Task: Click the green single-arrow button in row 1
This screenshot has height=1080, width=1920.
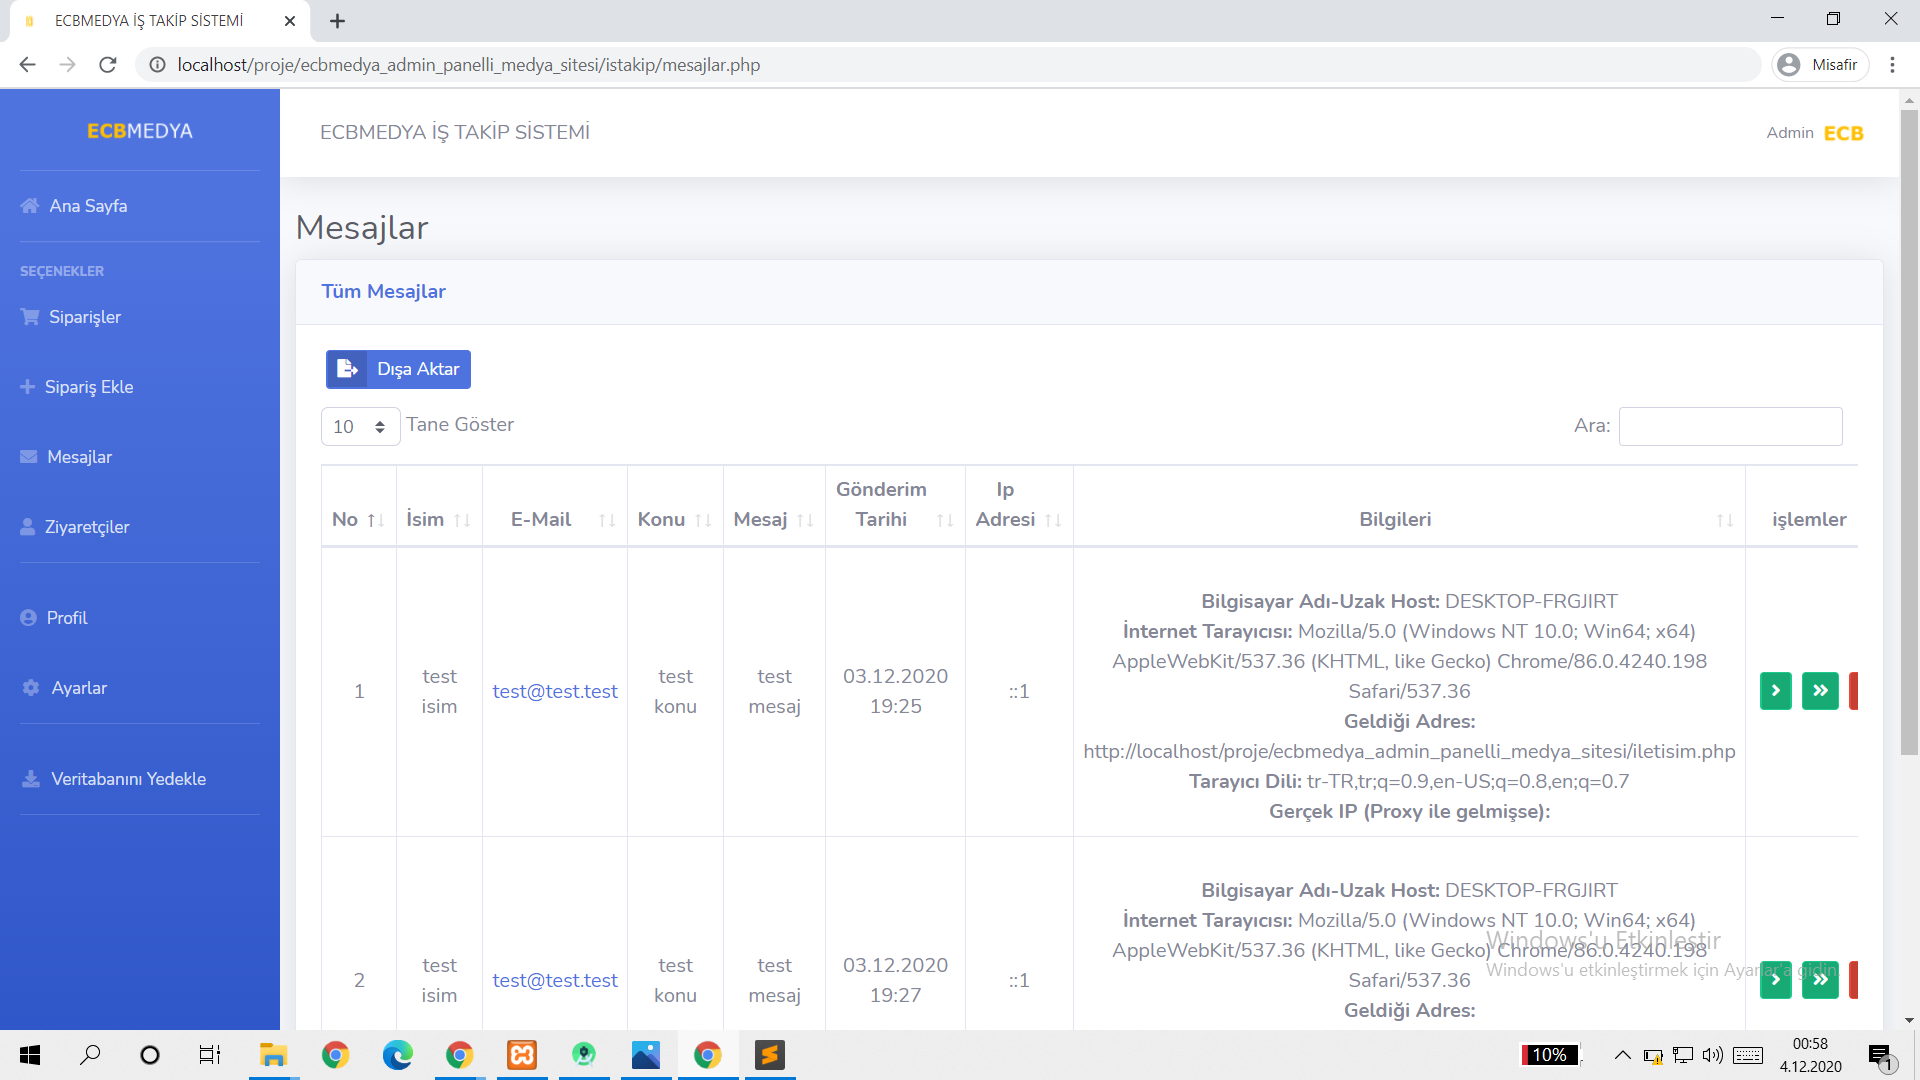Action: pyautogui.click(x=1775, y=691)
